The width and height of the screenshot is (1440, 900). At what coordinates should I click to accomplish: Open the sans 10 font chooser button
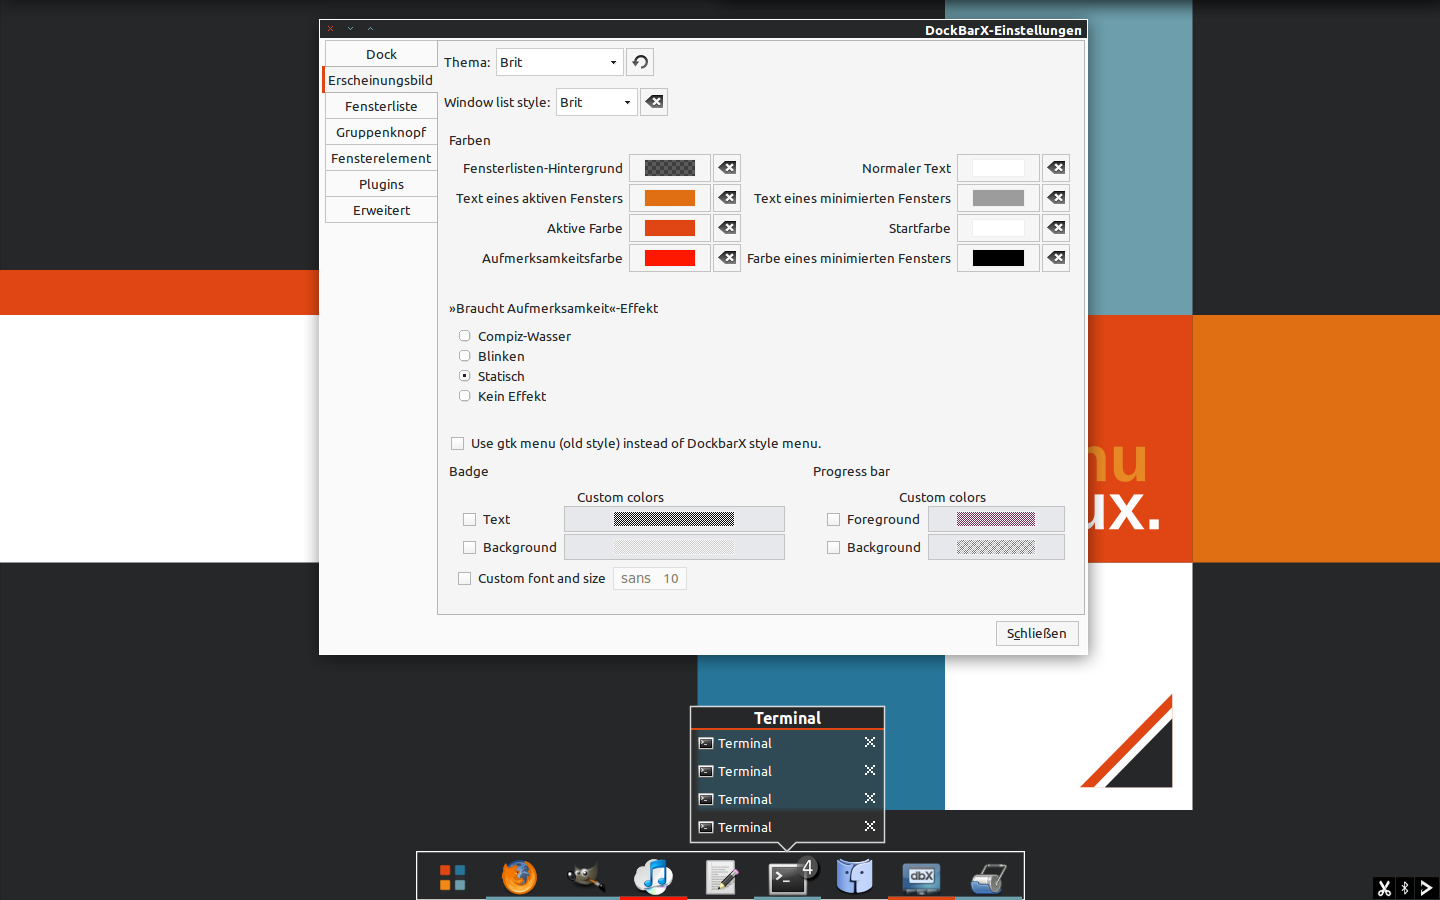point(650,578)
